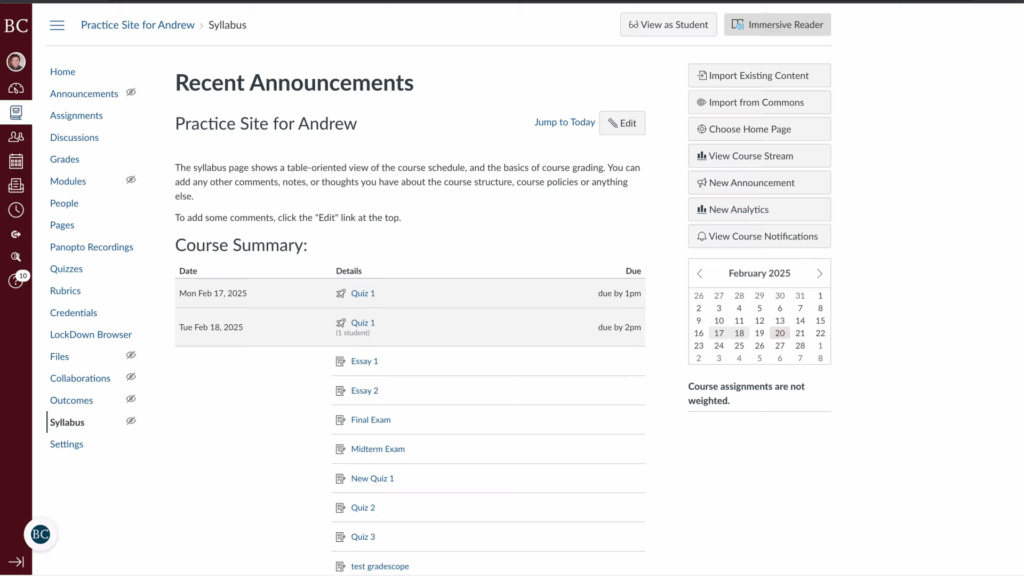Screen dimensions: 1024x576
Task: Open the Dashboard icon in global navigation
Action: point(15,87)
